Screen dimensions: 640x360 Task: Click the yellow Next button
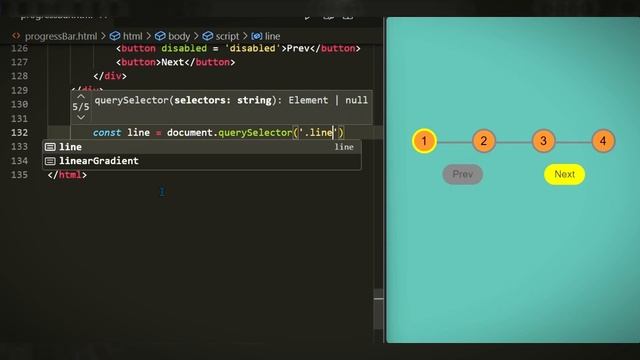[x=564, y=174]
